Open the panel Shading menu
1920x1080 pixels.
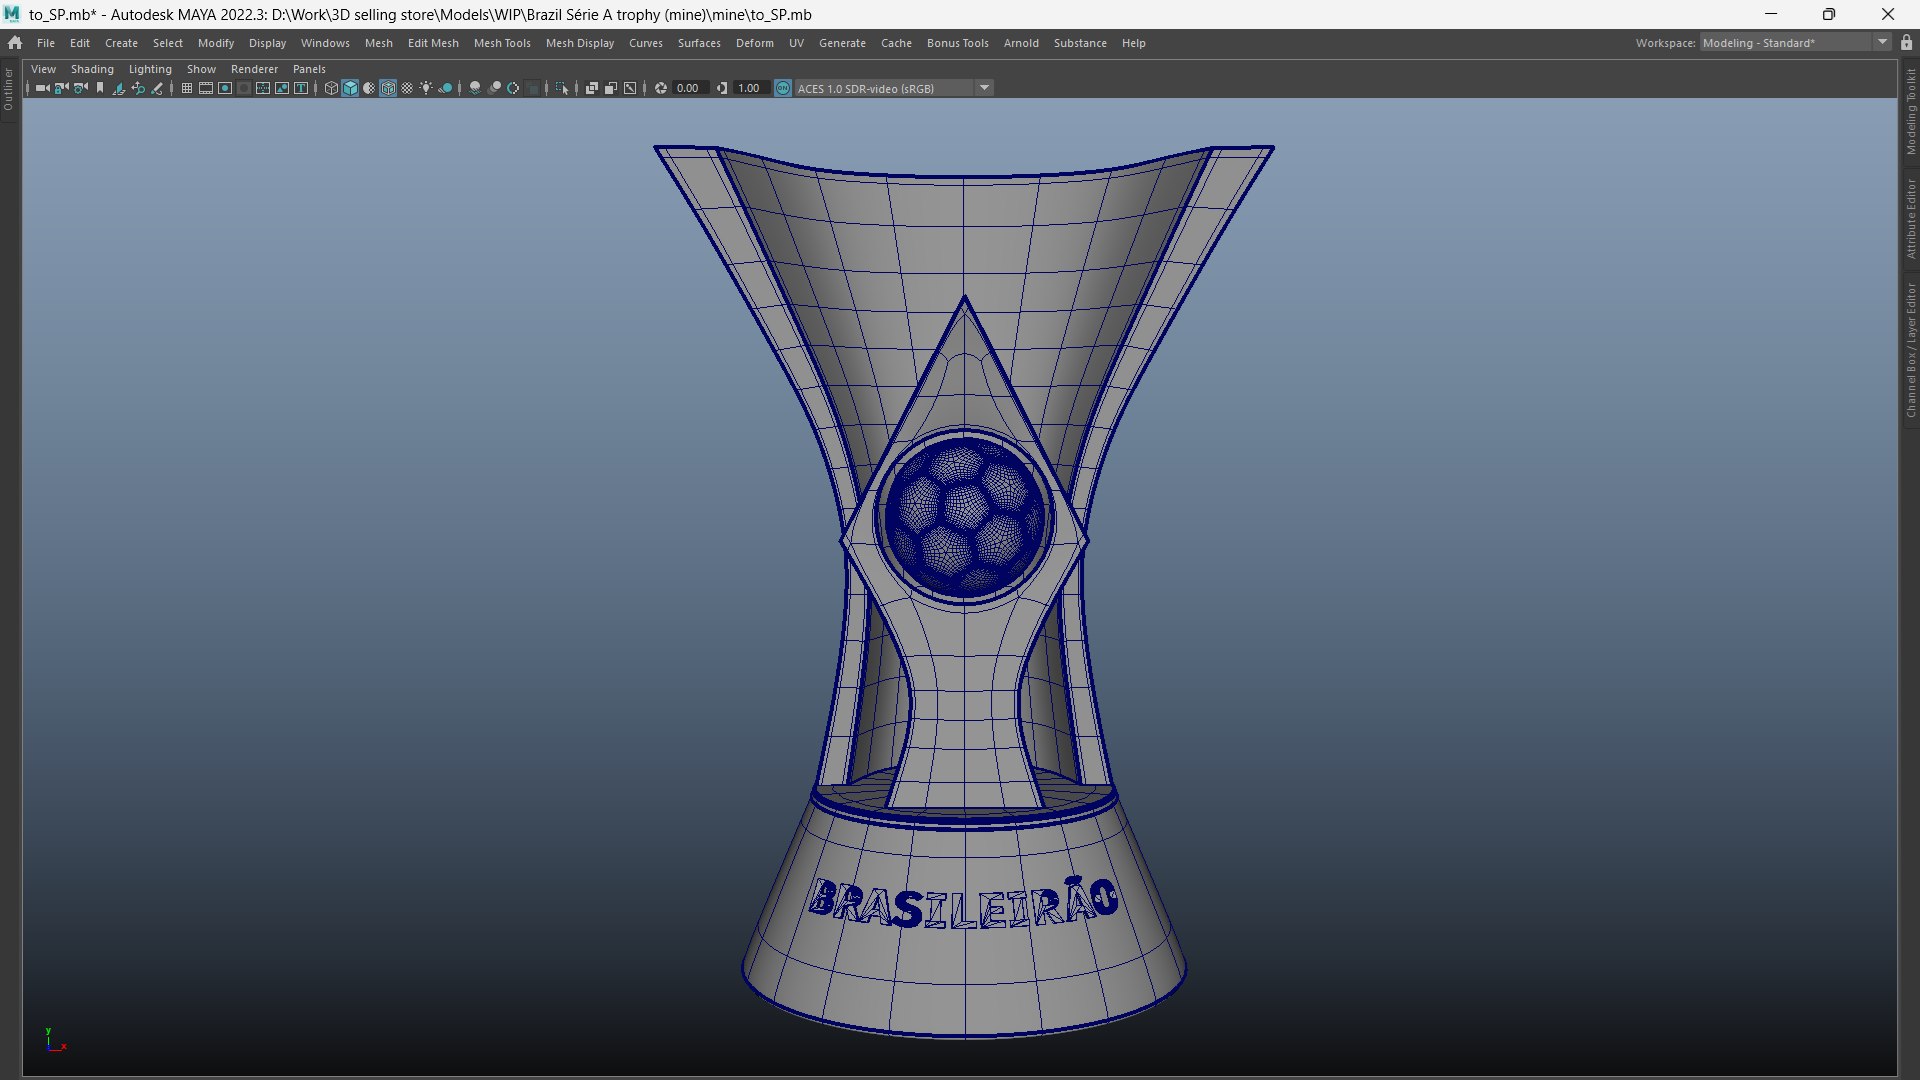coord(92,69)
